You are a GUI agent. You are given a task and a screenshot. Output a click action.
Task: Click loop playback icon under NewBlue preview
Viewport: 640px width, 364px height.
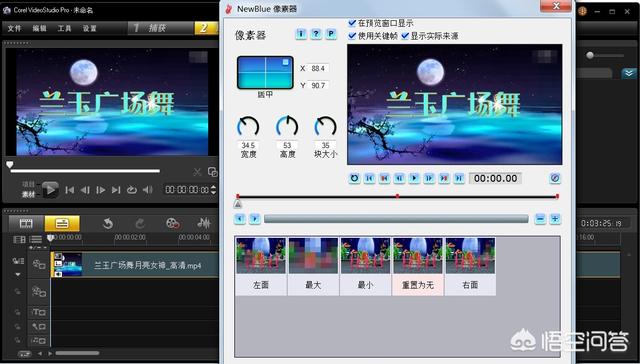coord(354,178)
